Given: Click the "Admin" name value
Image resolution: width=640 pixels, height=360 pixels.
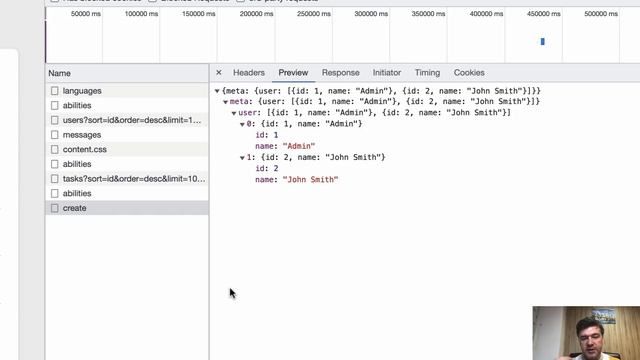Looking at the screenshot, I should click(x=299, y=146).
